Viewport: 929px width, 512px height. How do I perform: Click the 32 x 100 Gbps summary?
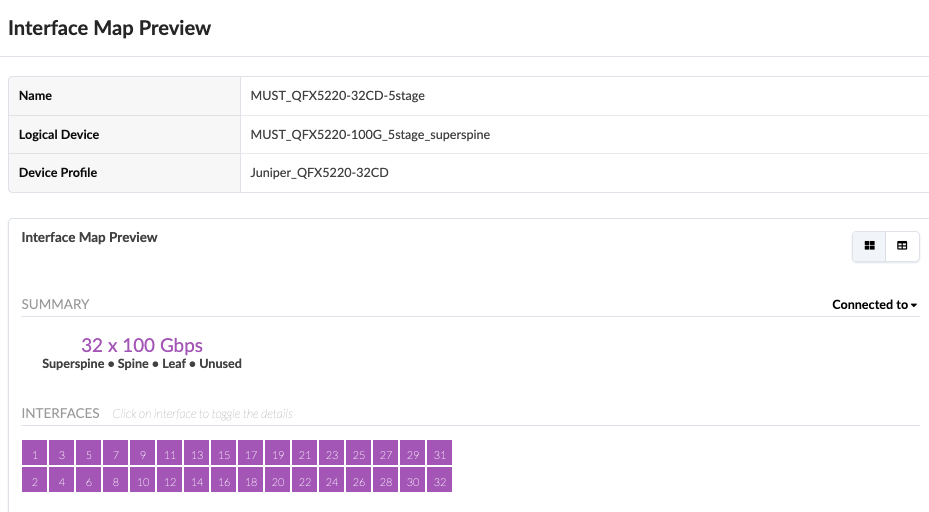point(142,346)
